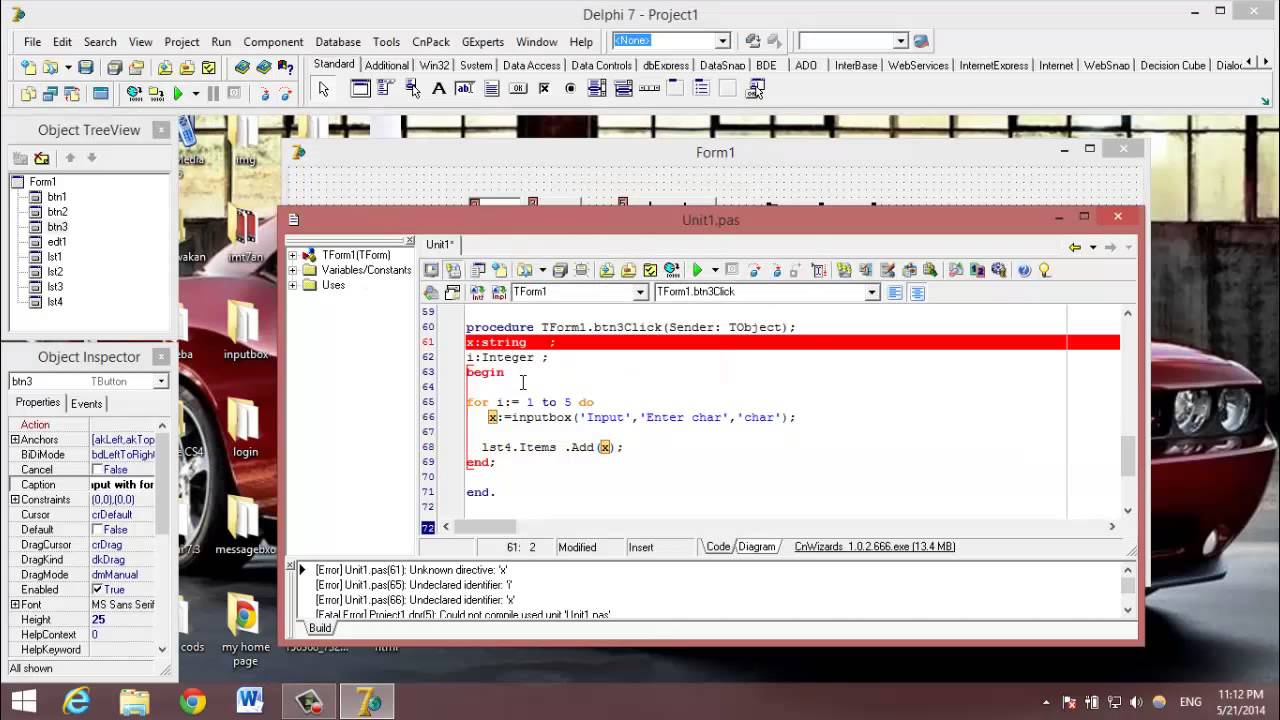This screenshot has height=720, width=1280.
Task: Pick the ComboBox component in palette
Action: (x=623, y=89)
